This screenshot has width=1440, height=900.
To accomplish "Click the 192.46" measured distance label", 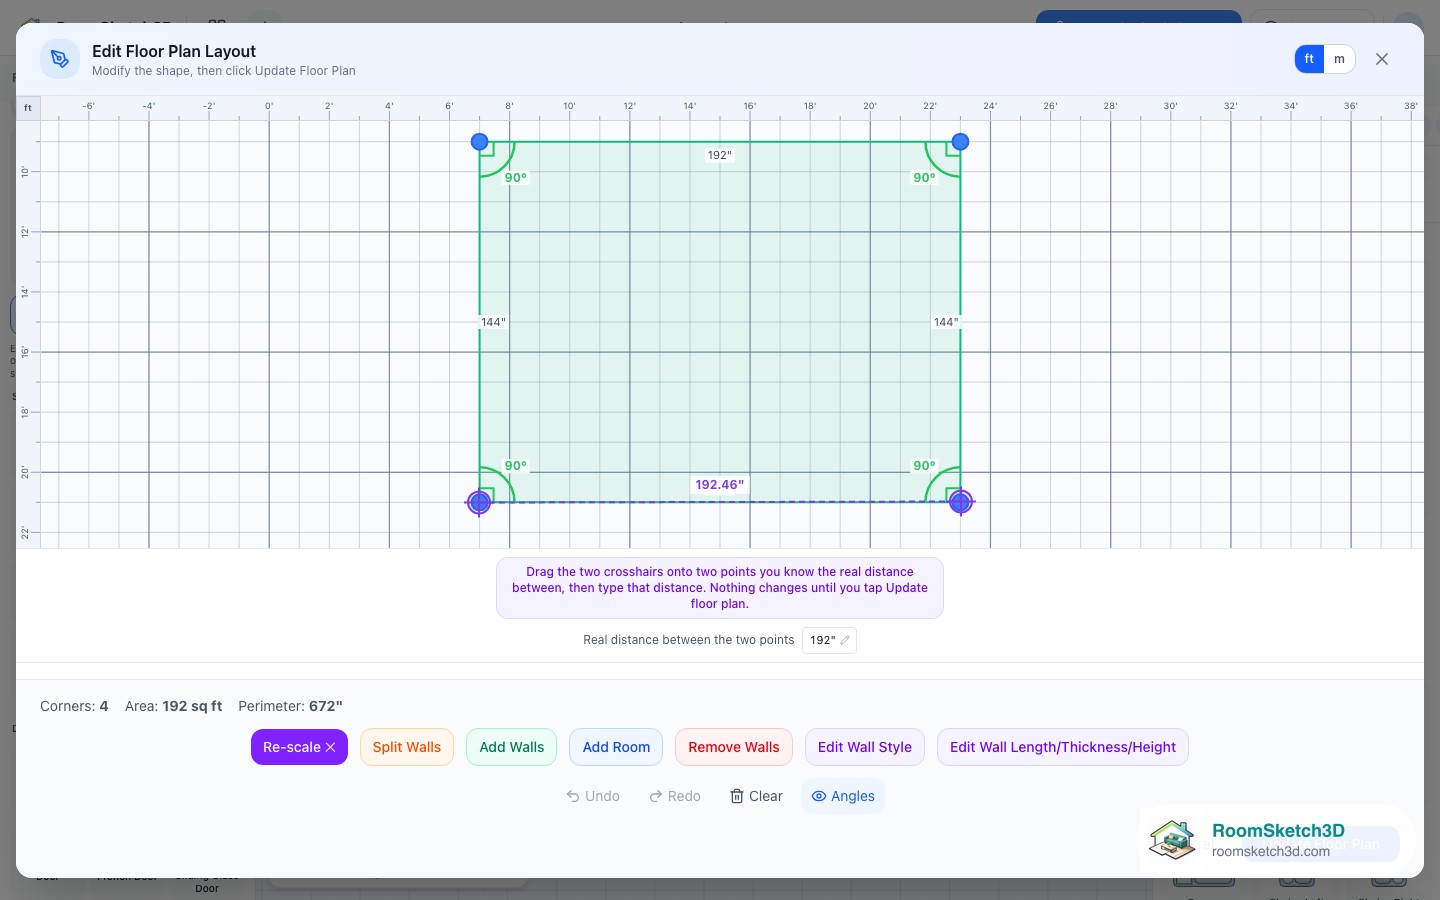I will coord(720,485).
